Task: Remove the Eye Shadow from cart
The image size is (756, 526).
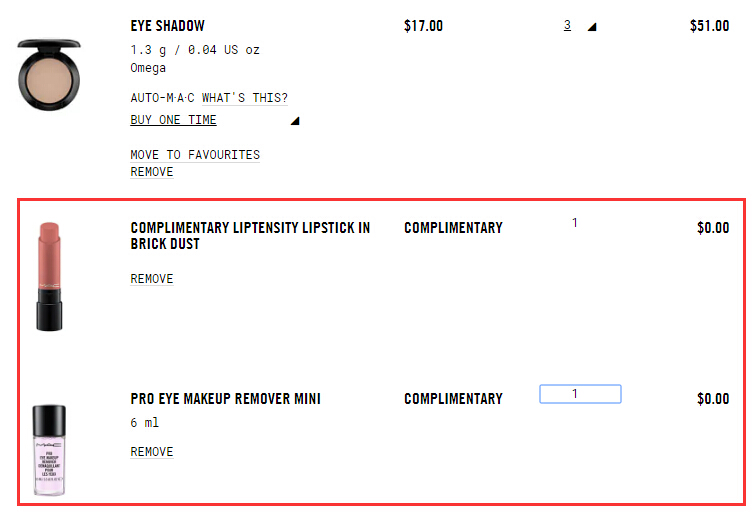Action: pos(152,172)
